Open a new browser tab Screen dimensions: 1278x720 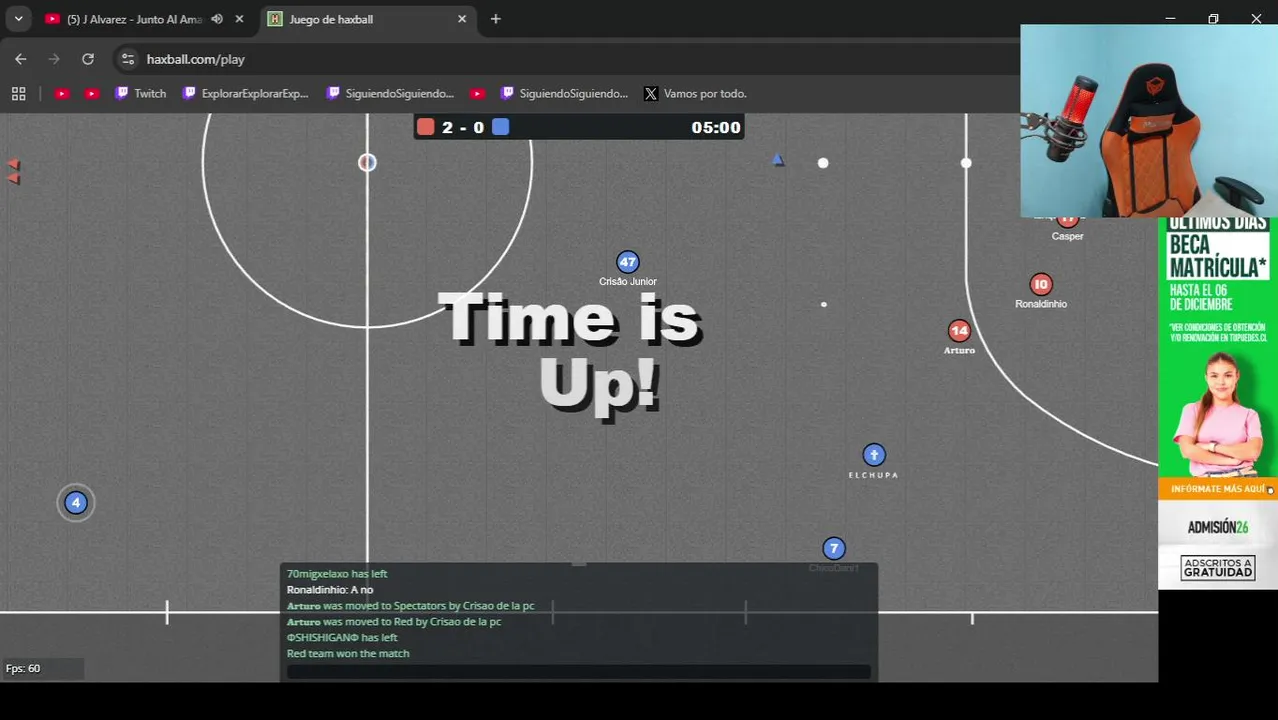click(496, 19)
